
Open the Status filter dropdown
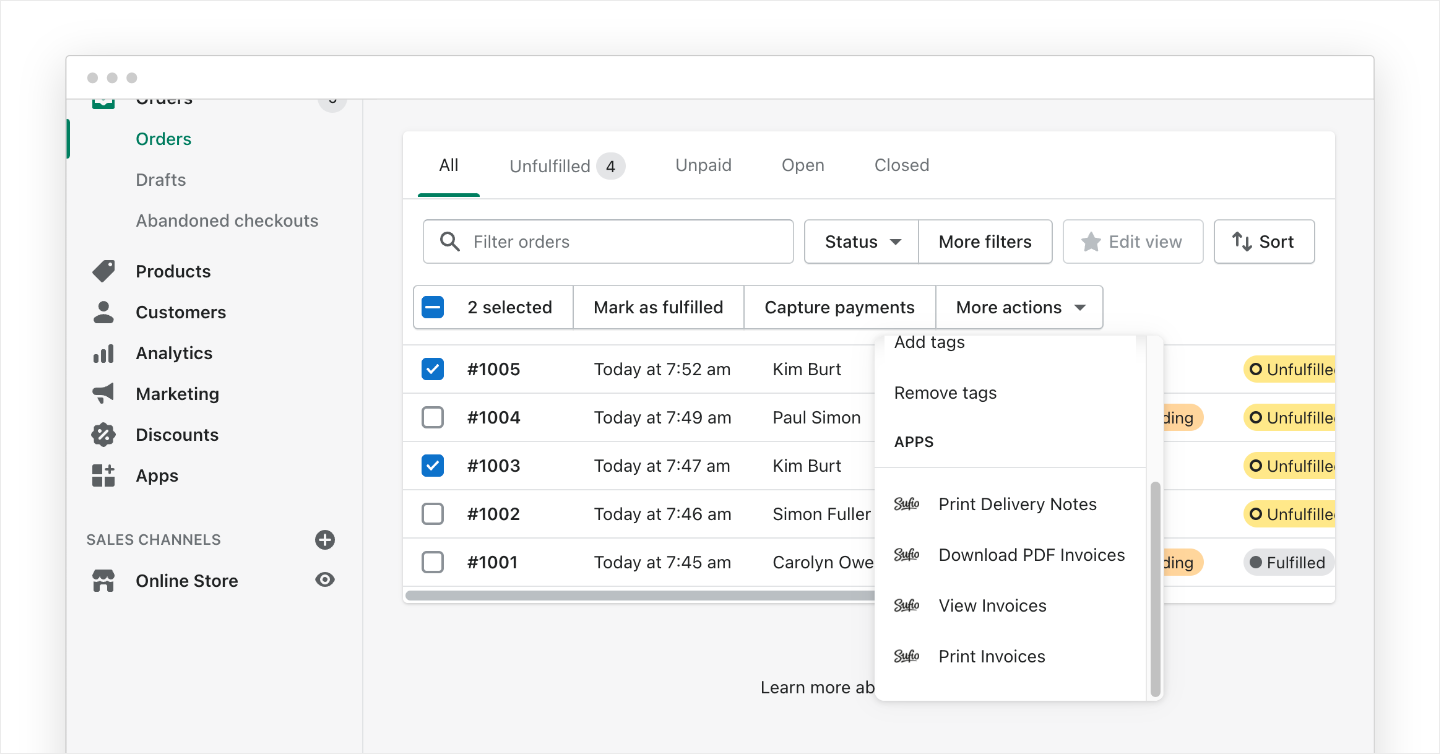tap(861, 242)
